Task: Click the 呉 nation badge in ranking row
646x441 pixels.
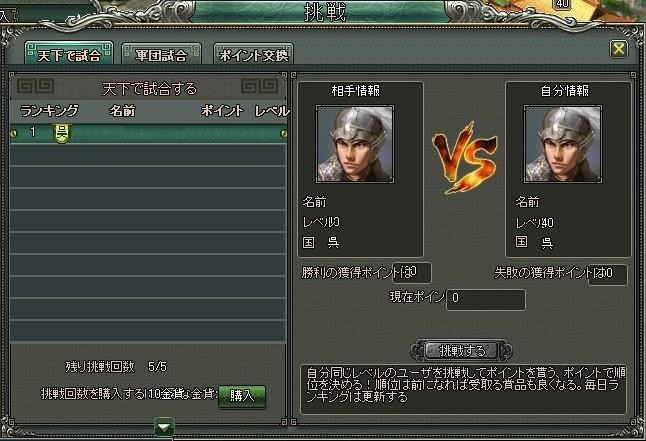Action: pyautogui.click(x=62, y=134)
